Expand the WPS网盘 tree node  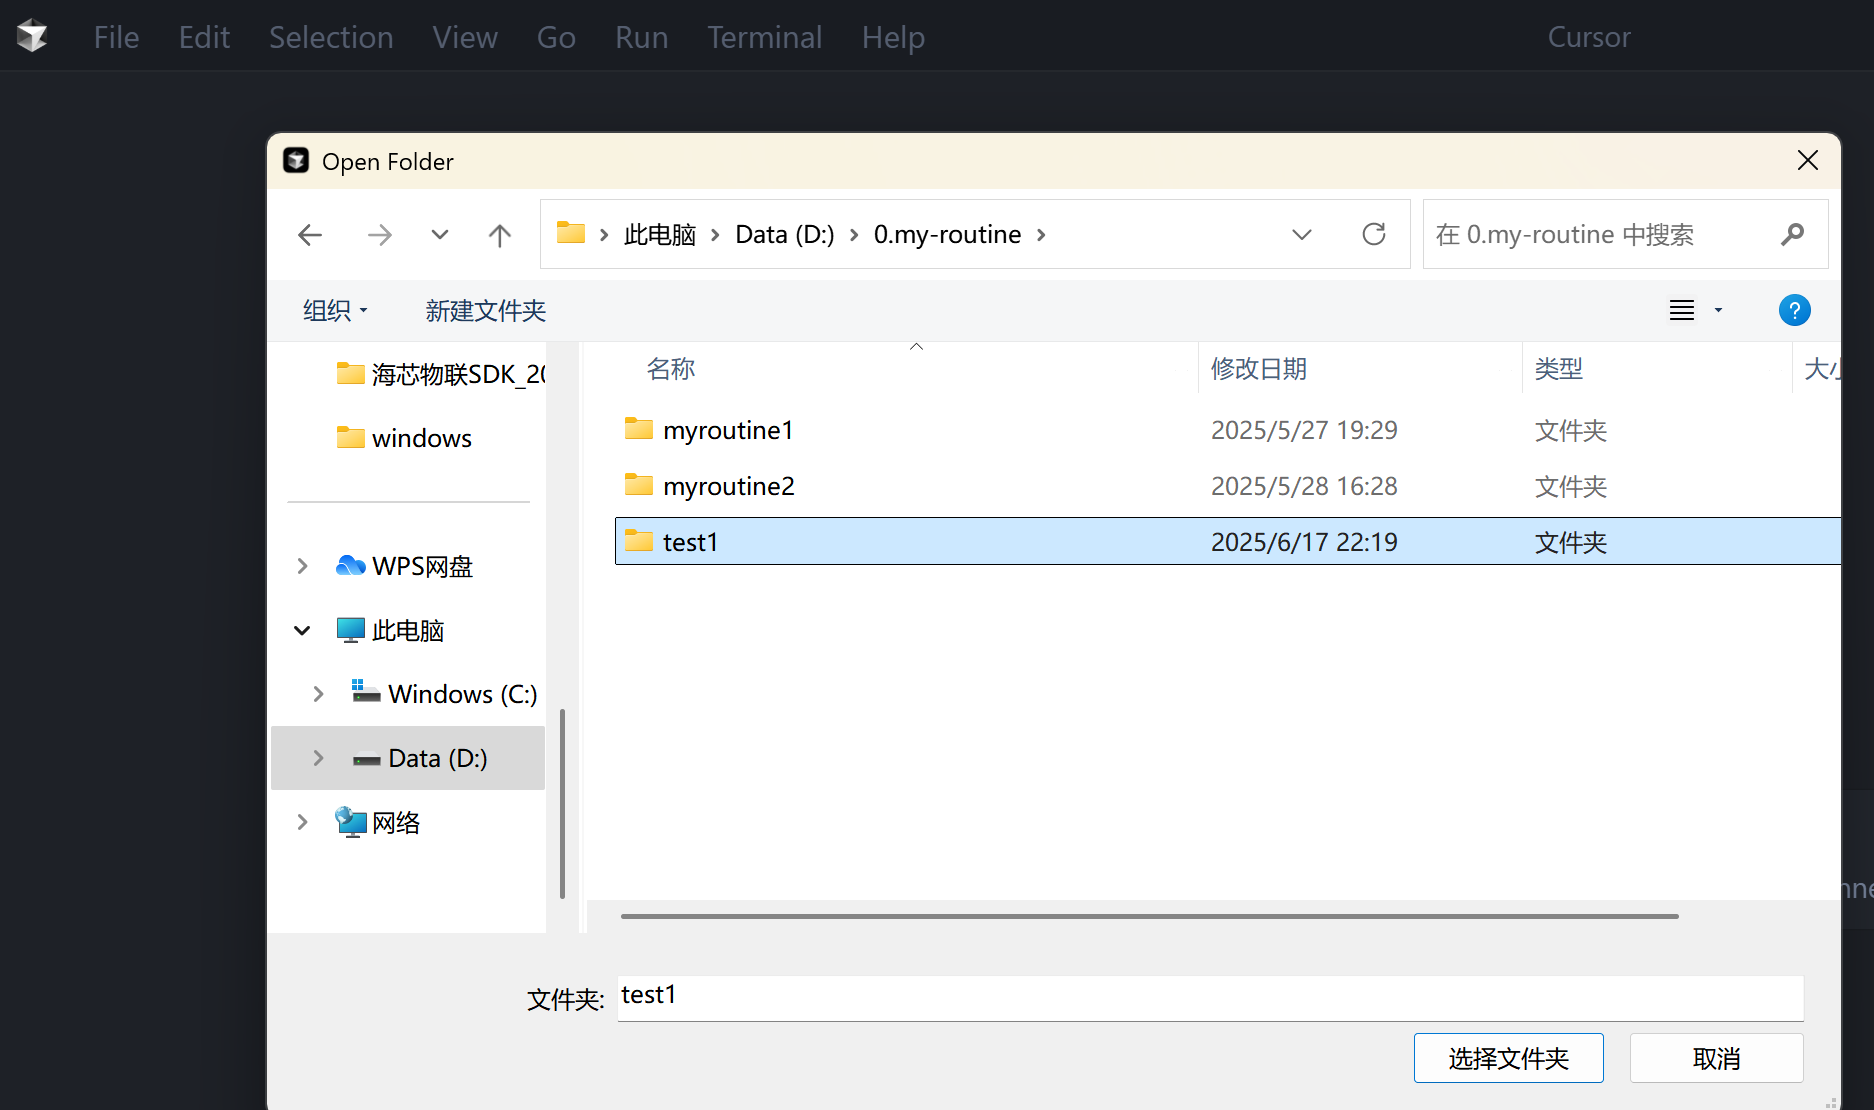coord(302,566)
